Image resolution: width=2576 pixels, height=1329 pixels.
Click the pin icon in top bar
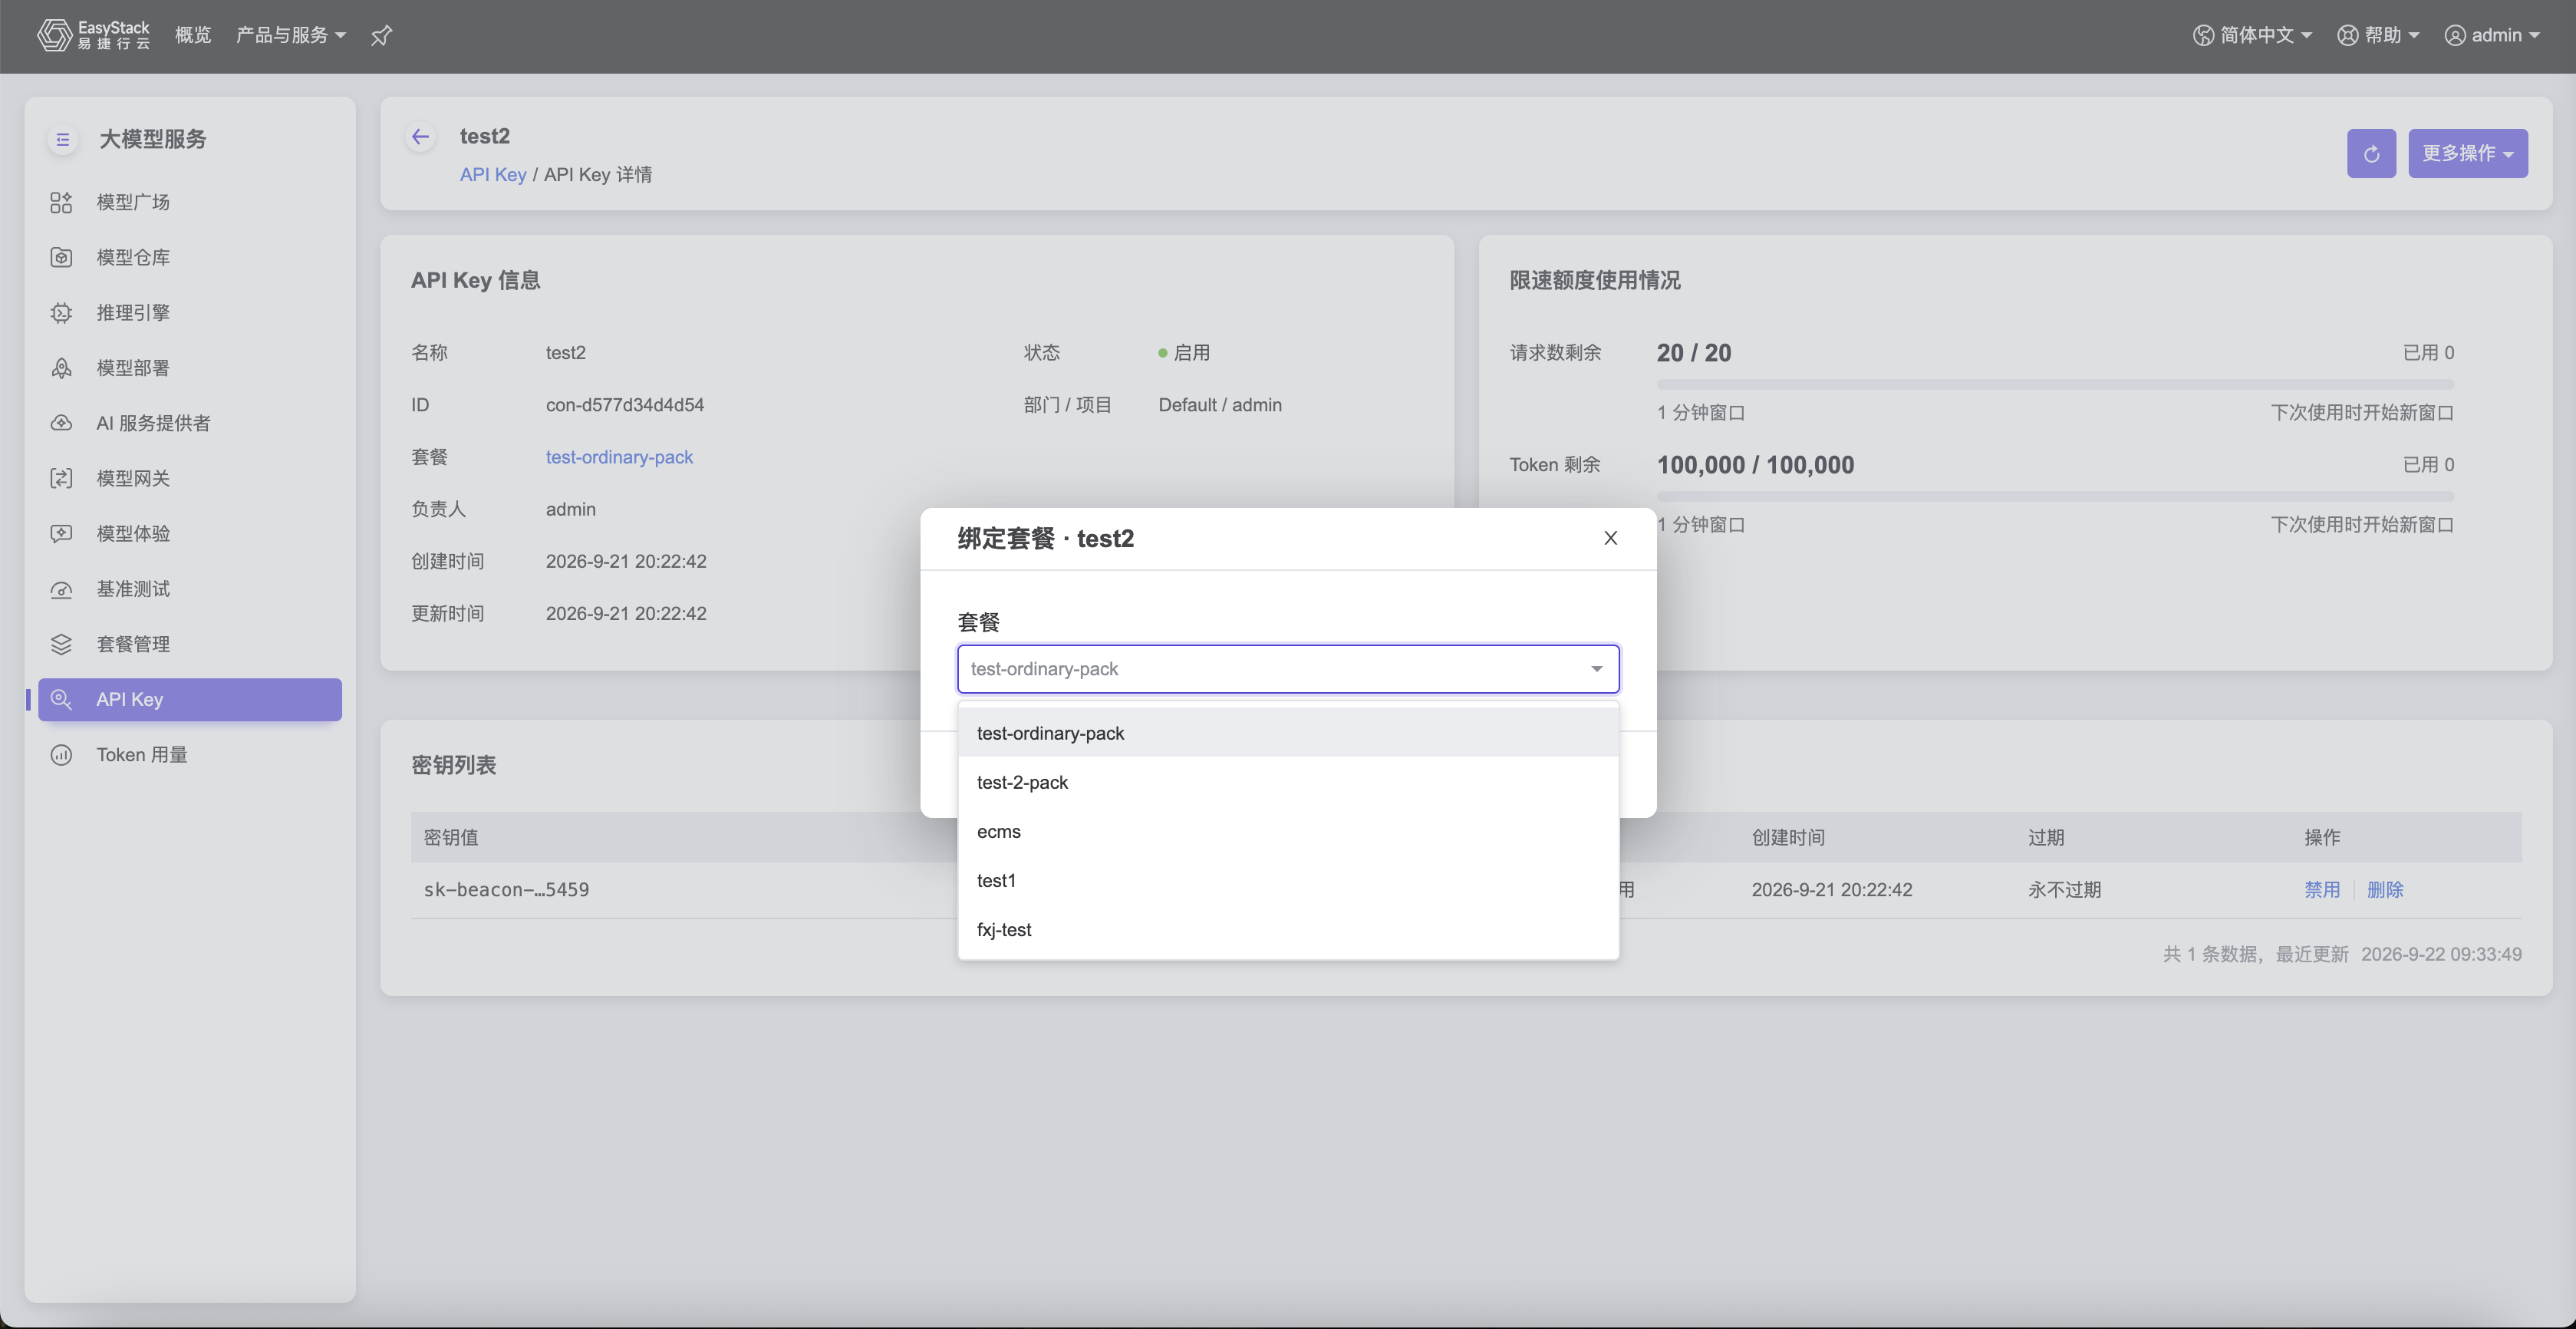pyautogui.click(x=381, y=36)
